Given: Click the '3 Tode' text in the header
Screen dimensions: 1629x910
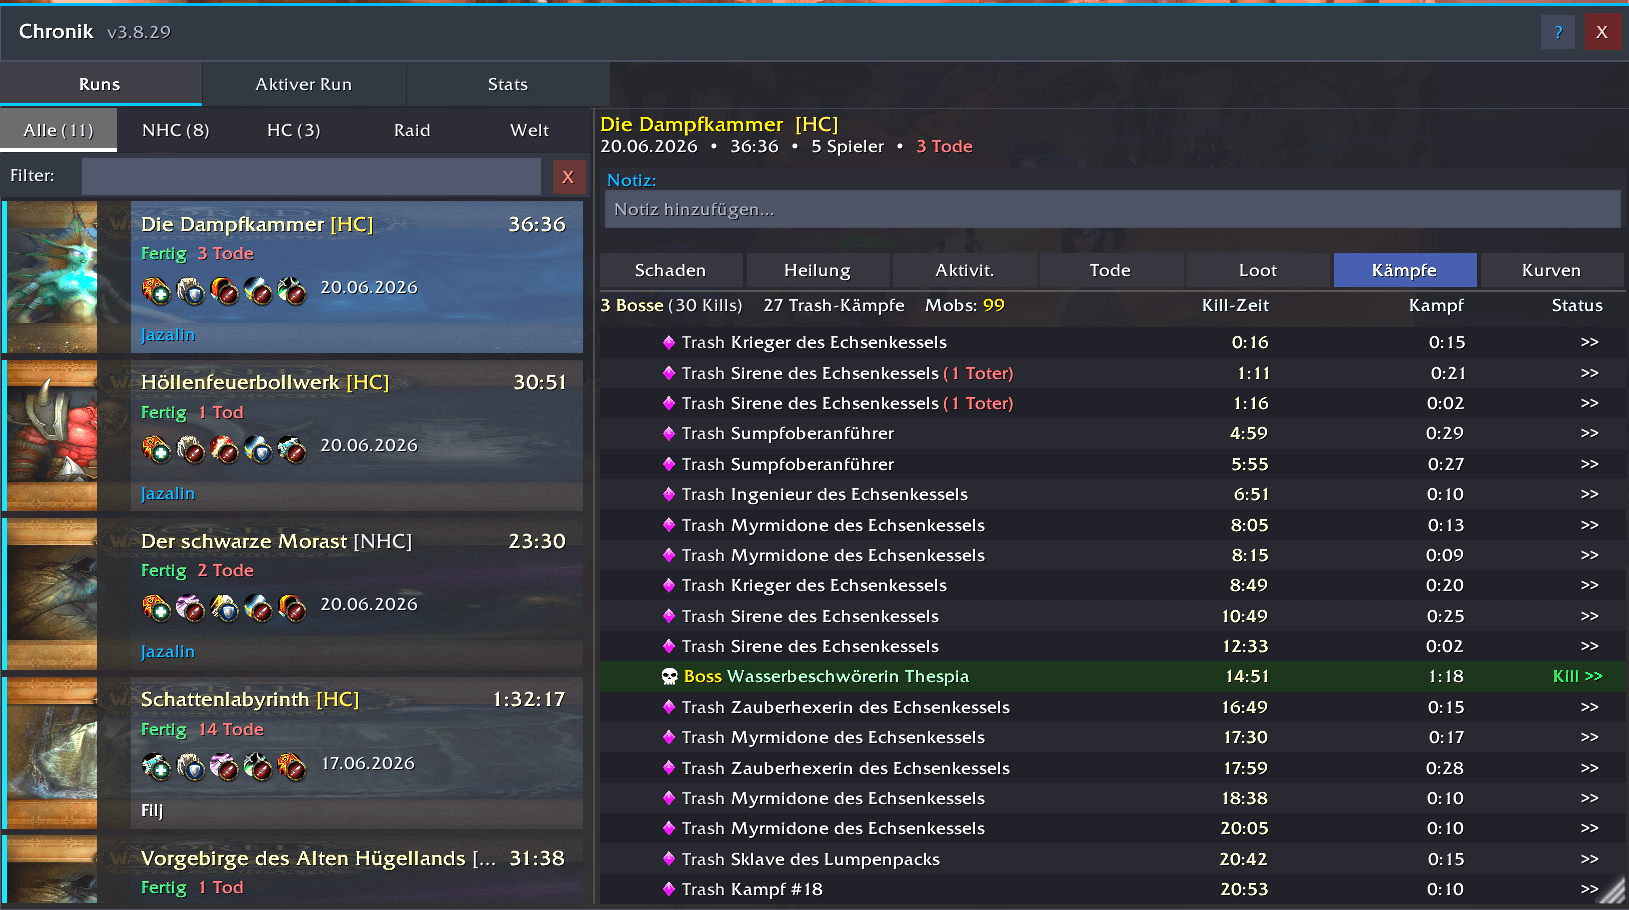Looking at the screenshot, I should (x=944, y=146).
